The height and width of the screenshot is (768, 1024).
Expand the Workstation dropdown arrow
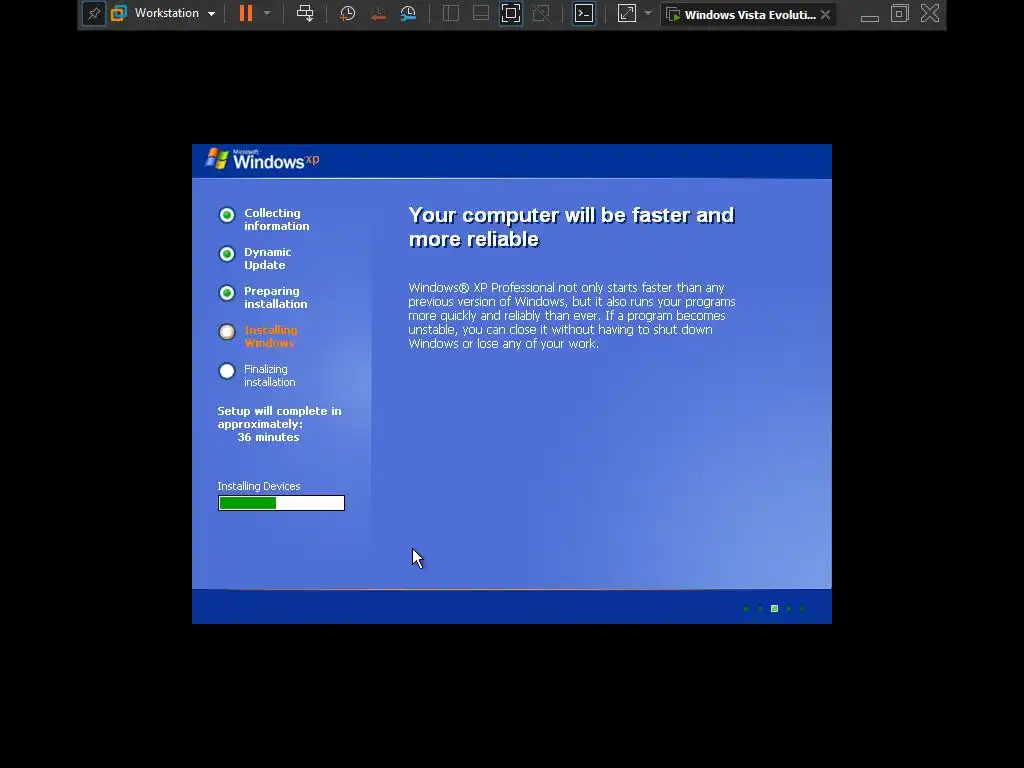point(212,14)
